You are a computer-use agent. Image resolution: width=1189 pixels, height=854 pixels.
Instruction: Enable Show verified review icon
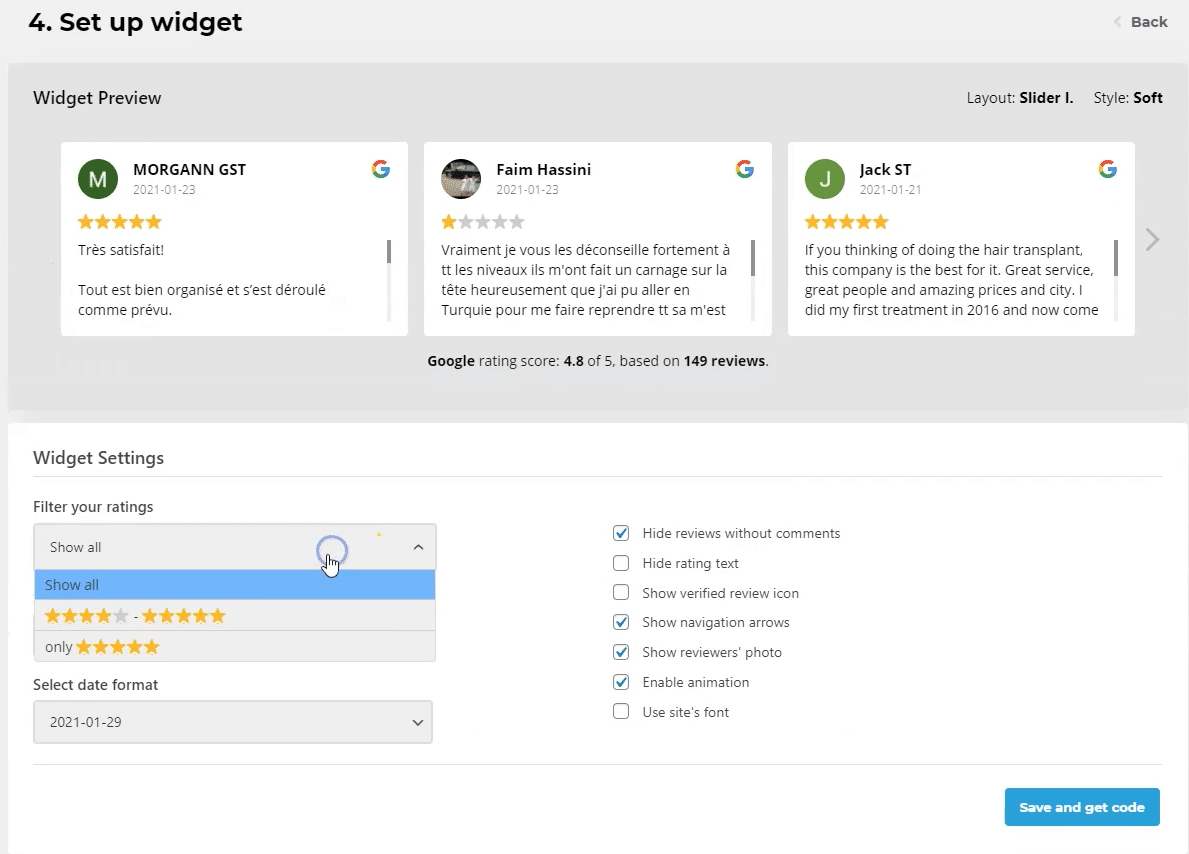click(621, 592)
